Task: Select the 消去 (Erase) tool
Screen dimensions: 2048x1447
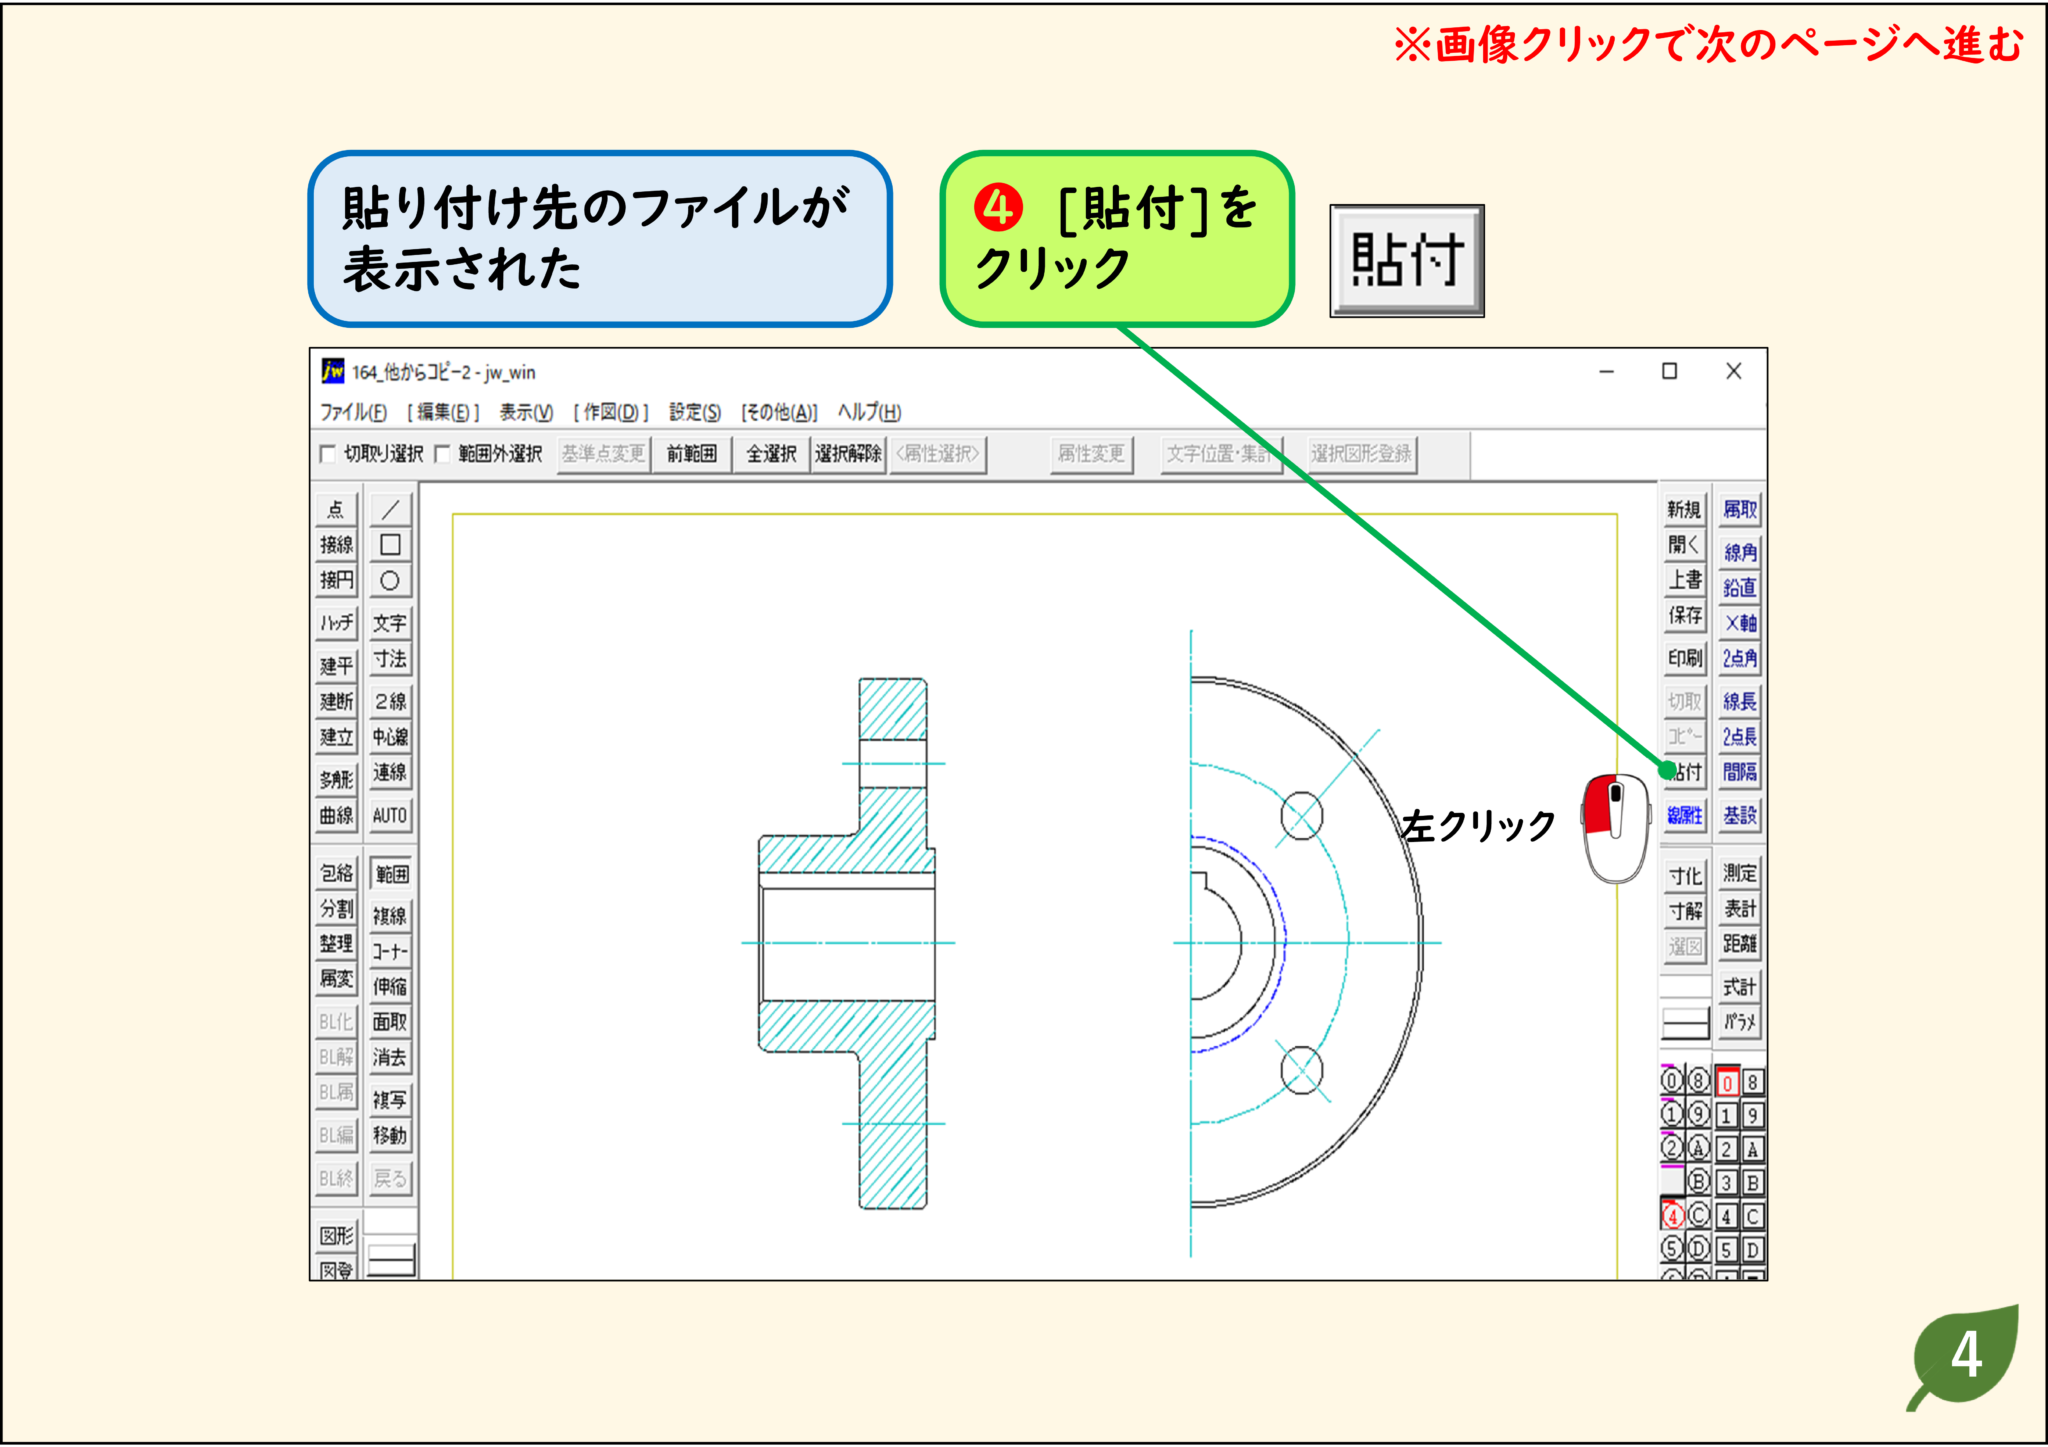Action: [x=390, y=1058]
